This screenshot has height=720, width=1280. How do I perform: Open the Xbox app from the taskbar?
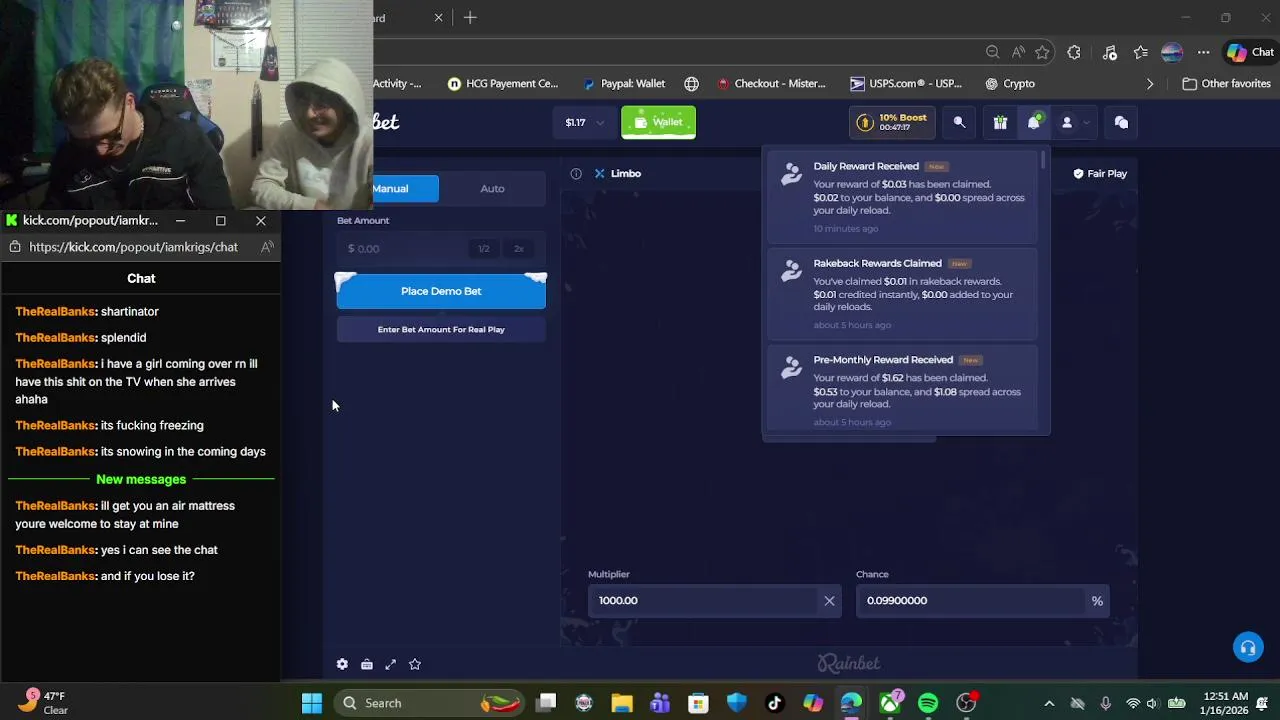point(890,703)
